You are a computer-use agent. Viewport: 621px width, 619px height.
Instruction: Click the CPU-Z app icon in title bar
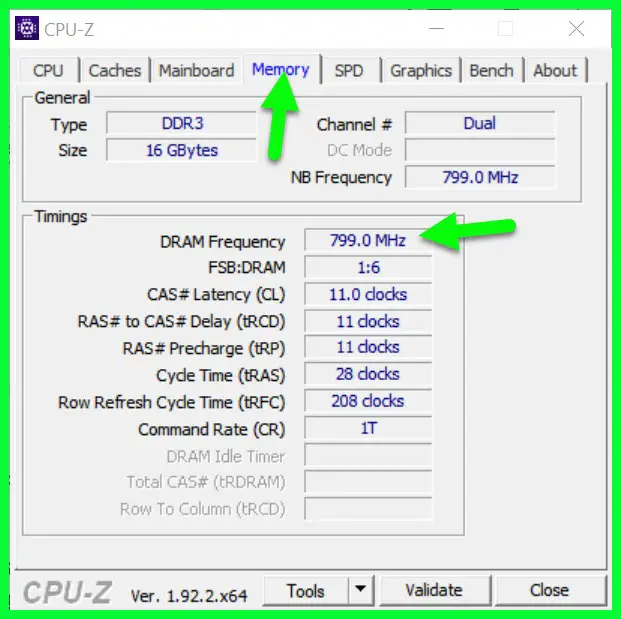click(27, 28)
